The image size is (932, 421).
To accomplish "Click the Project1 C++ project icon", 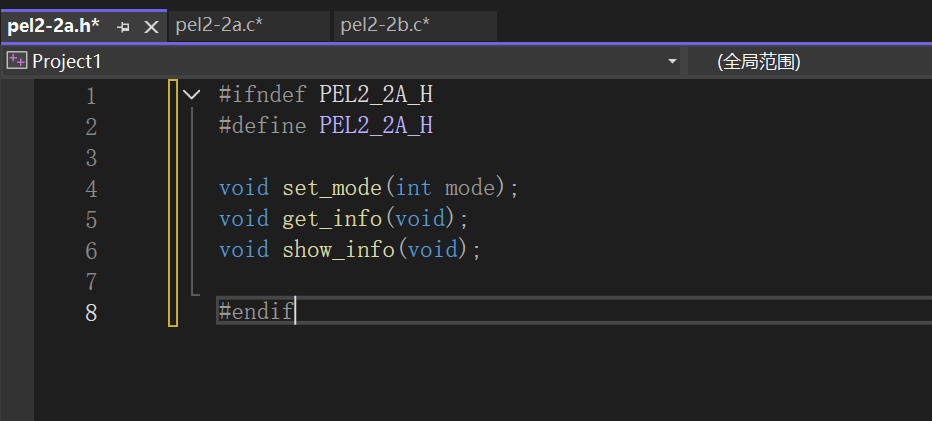I will (16, 61).
